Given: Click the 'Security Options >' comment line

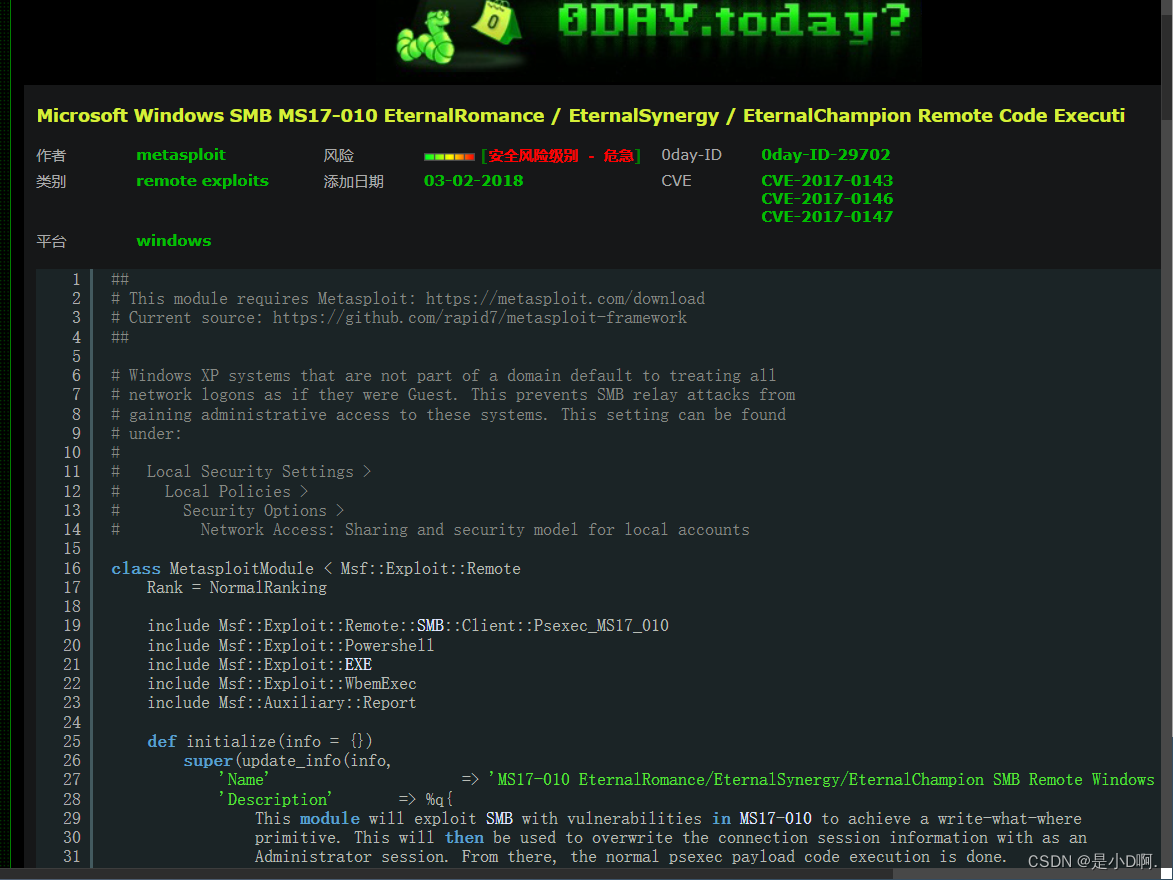Looking at the screenshot, I should tap(263, 510).
